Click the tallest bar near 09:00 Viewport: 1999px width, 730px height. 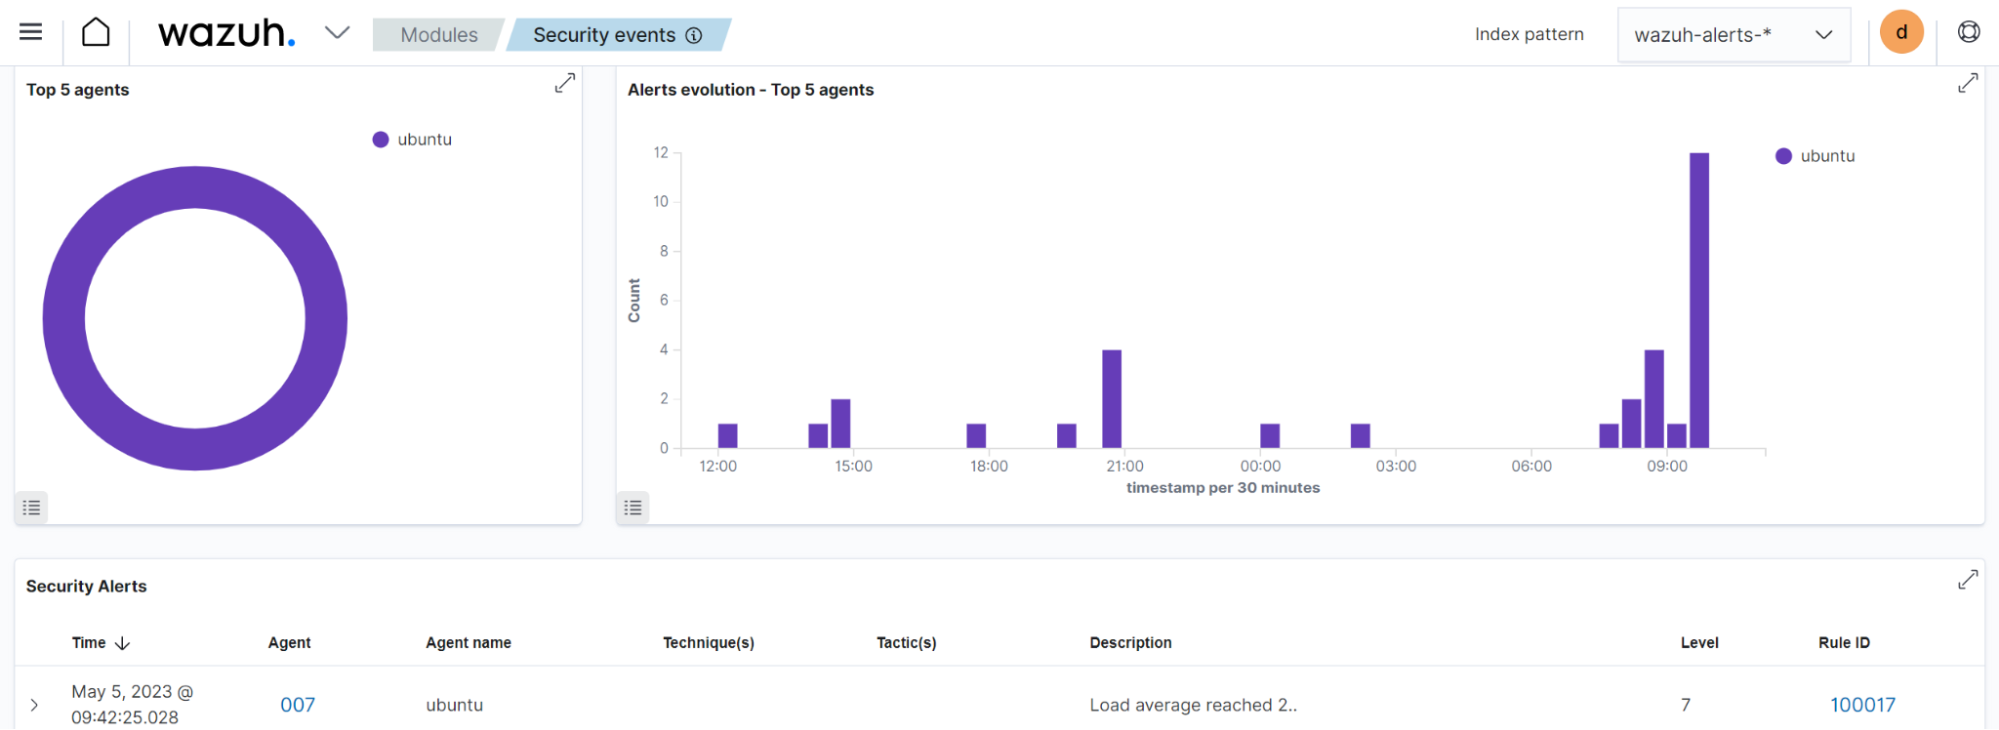point(1699,300)
